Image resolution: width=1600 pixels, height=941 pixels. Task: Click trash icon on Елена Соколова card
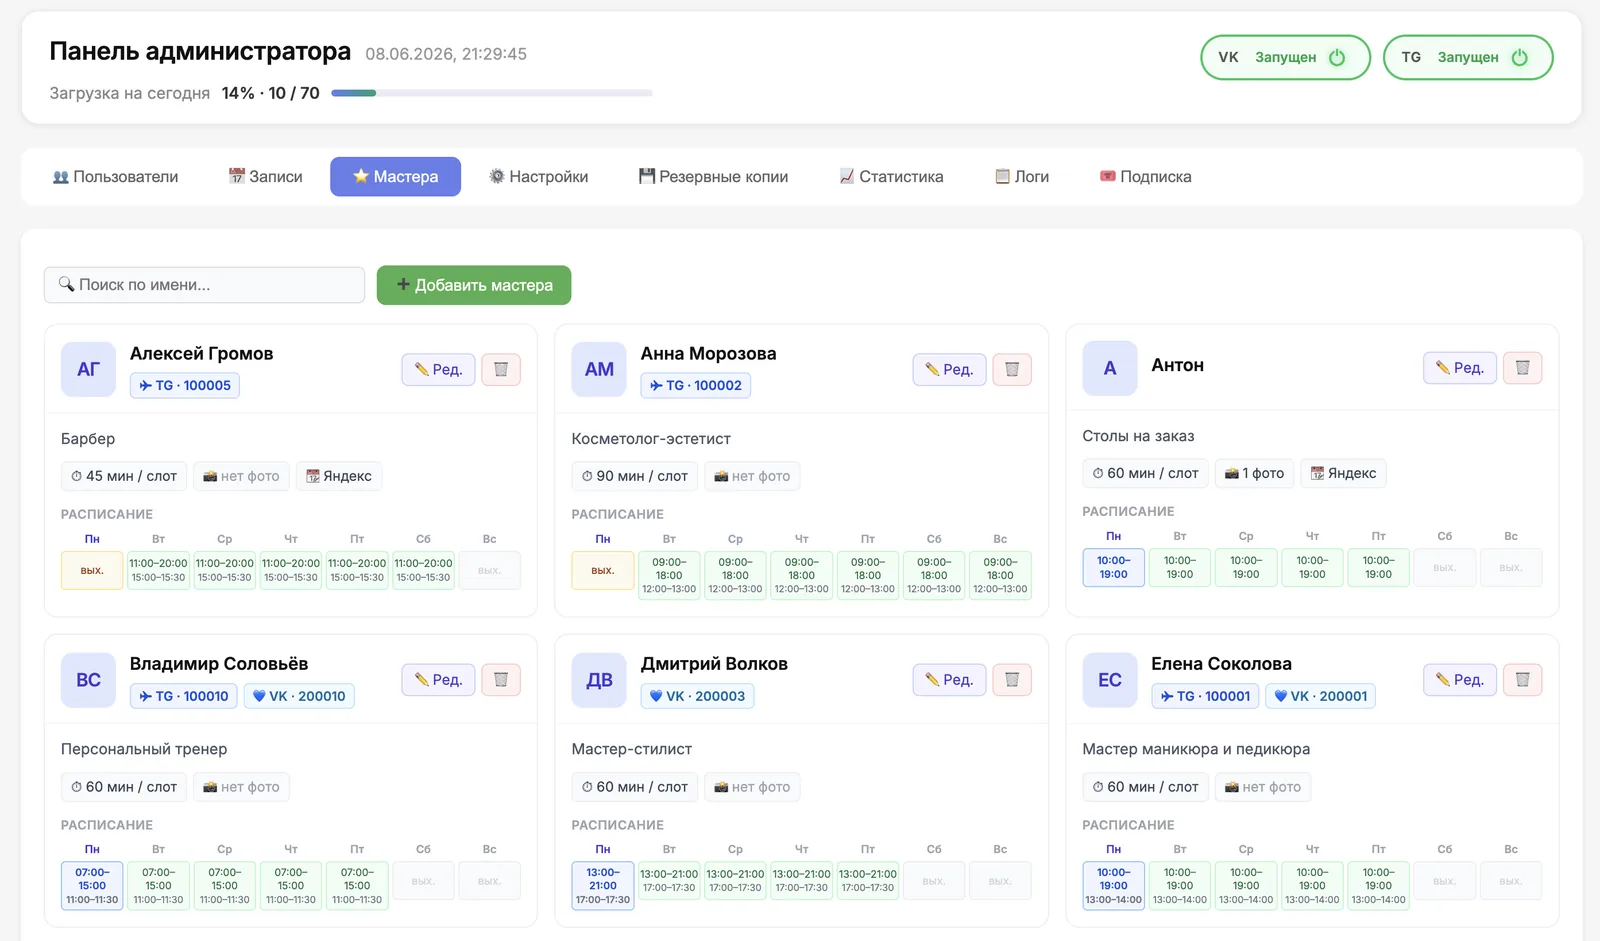1523,680
